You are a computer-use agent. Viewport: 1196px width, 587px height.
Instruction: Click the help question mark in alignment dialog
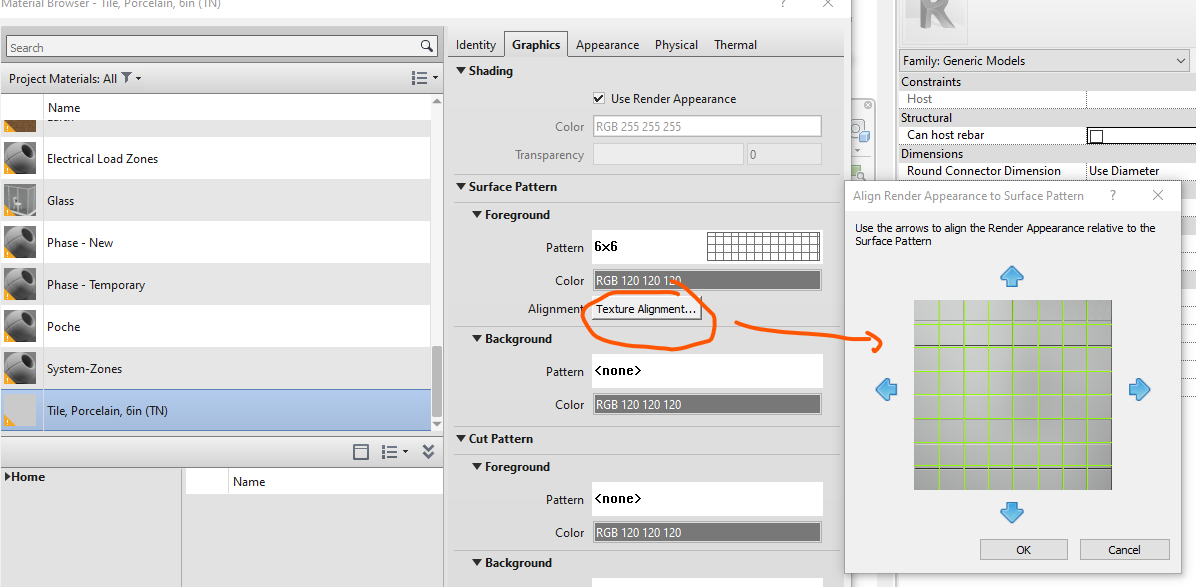[1112, 196]
